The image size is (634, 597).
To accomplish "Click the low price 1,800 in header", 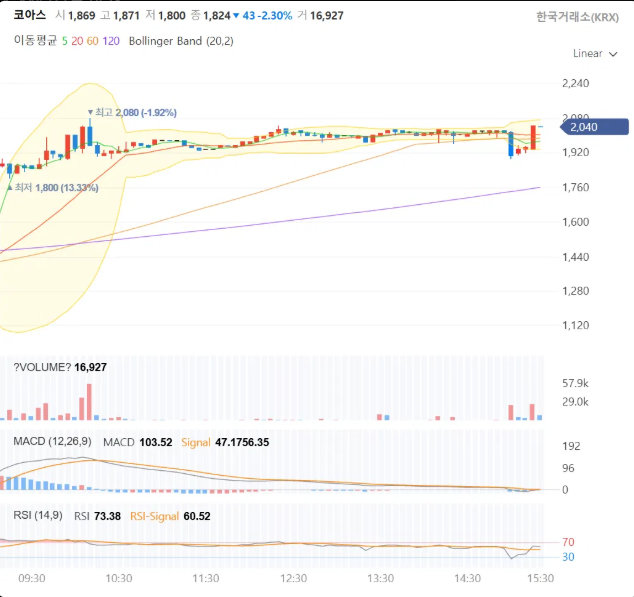I will tap(172, 16).
